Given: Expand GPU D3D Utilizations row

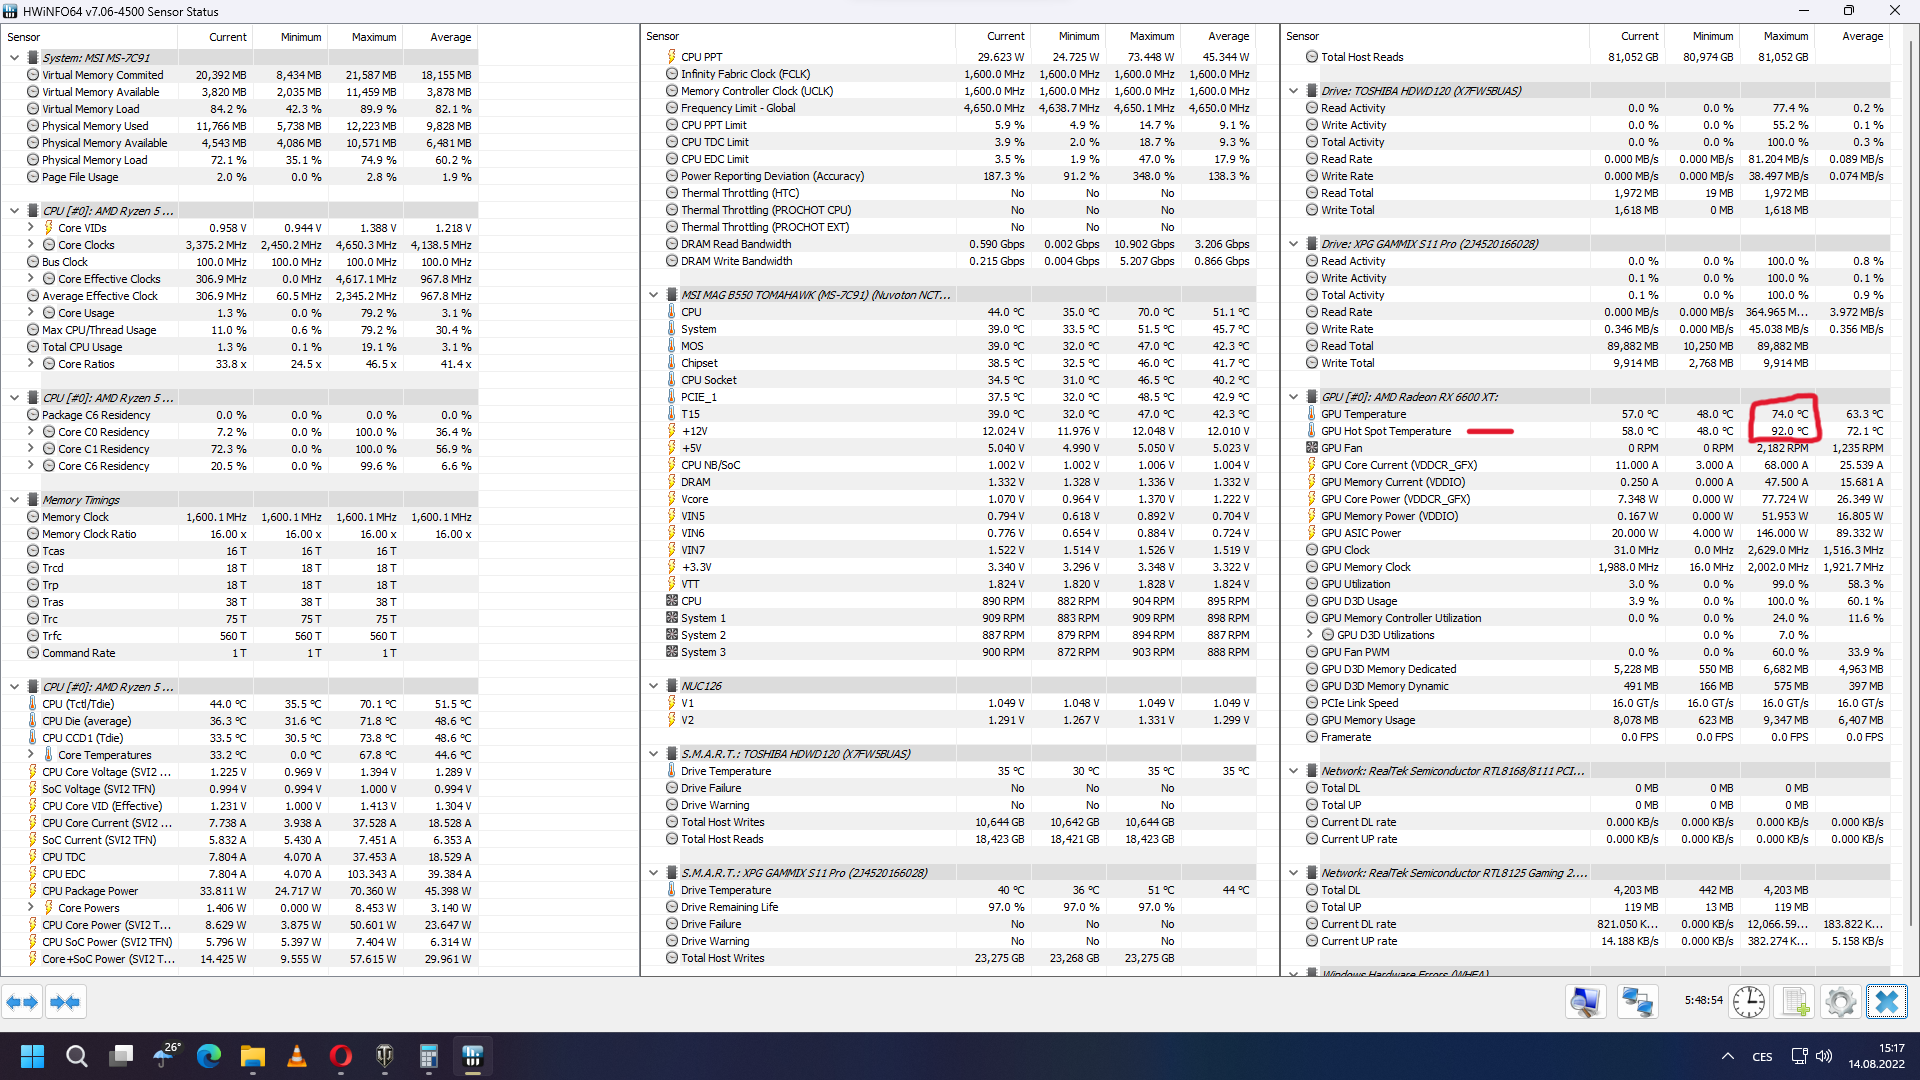Looking at the screenshot, I should [x=1310, y=635].
